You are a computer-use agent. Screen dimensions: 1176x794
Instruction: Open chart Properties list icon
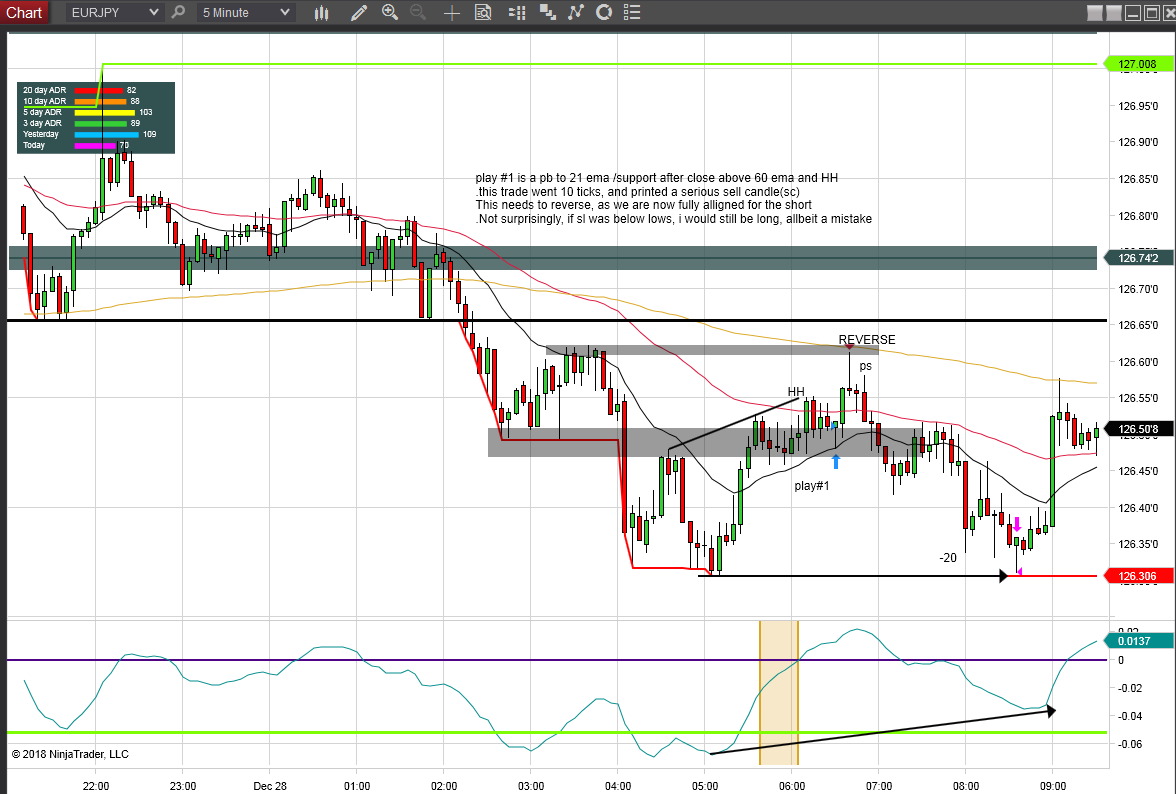point(632,12)
